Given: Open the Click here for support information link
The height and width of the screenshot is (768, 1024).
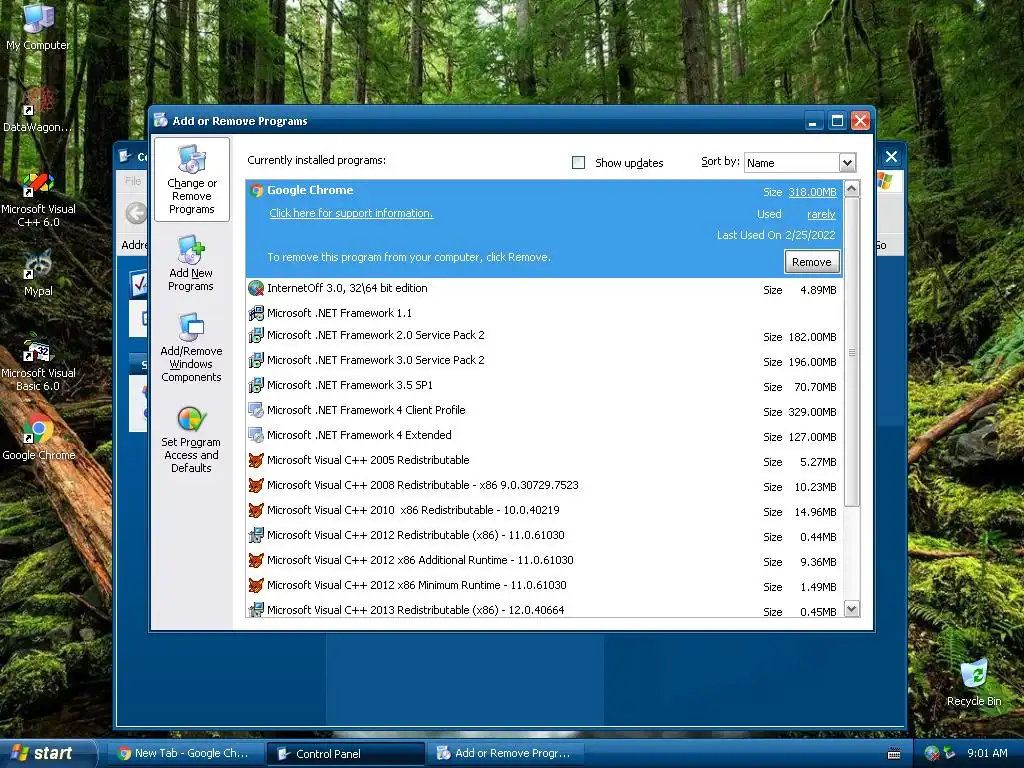Looking at the screenshot, I should click(351, 214).
